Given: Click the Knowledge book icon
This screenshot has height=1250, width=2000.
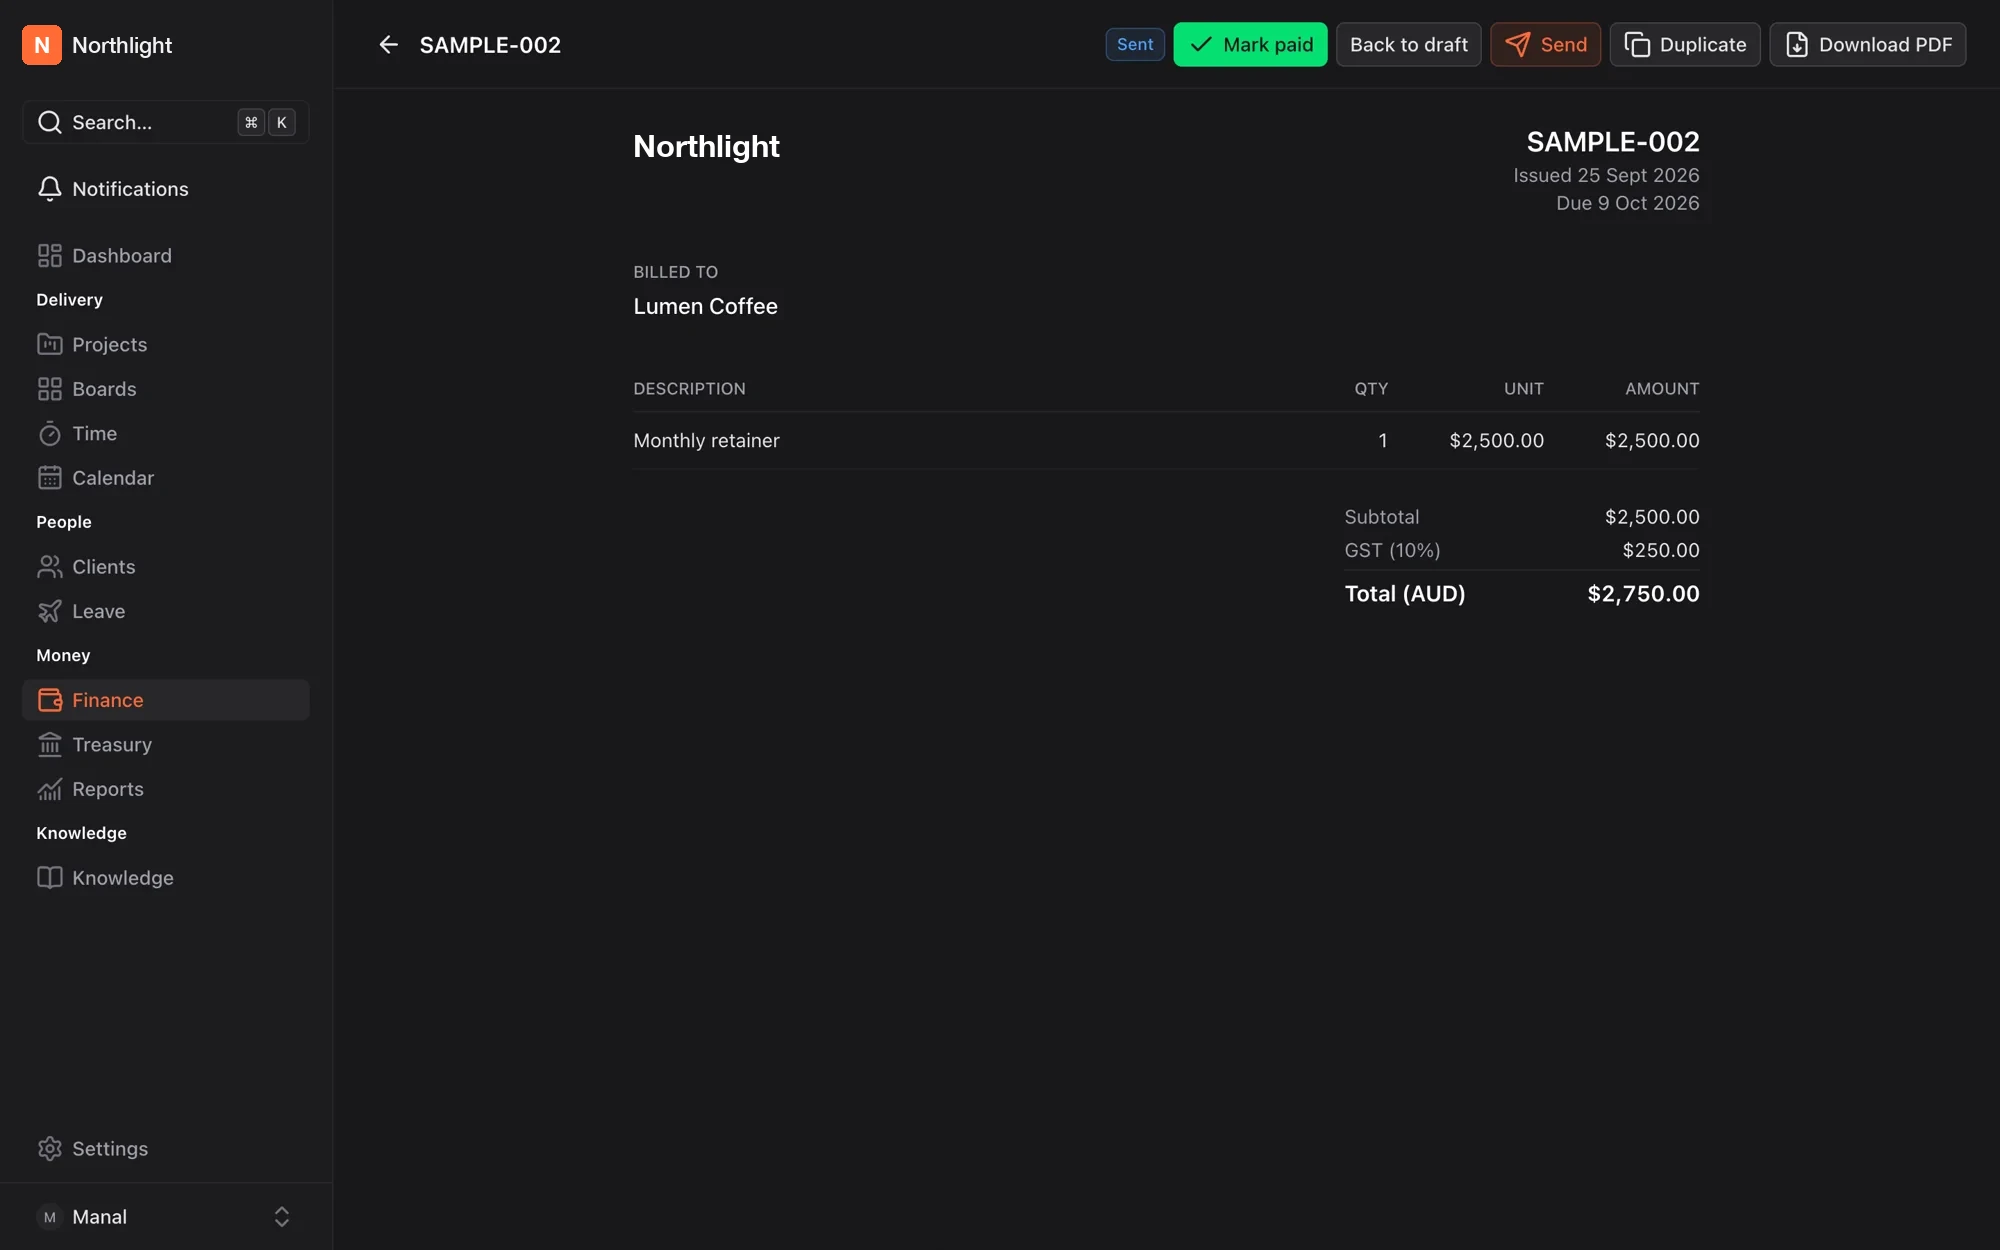Looking at the screenshot, I should [x=50, y=878].
